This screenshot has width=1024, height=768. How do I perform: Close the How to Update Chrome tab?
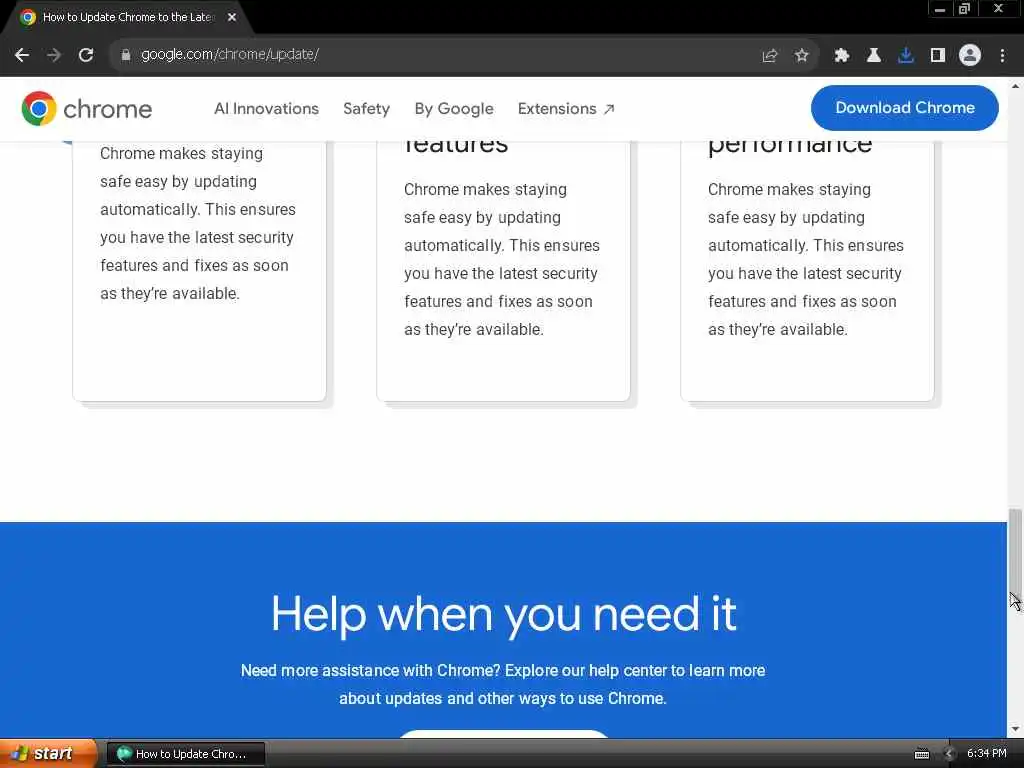click(x=232, y=17)
